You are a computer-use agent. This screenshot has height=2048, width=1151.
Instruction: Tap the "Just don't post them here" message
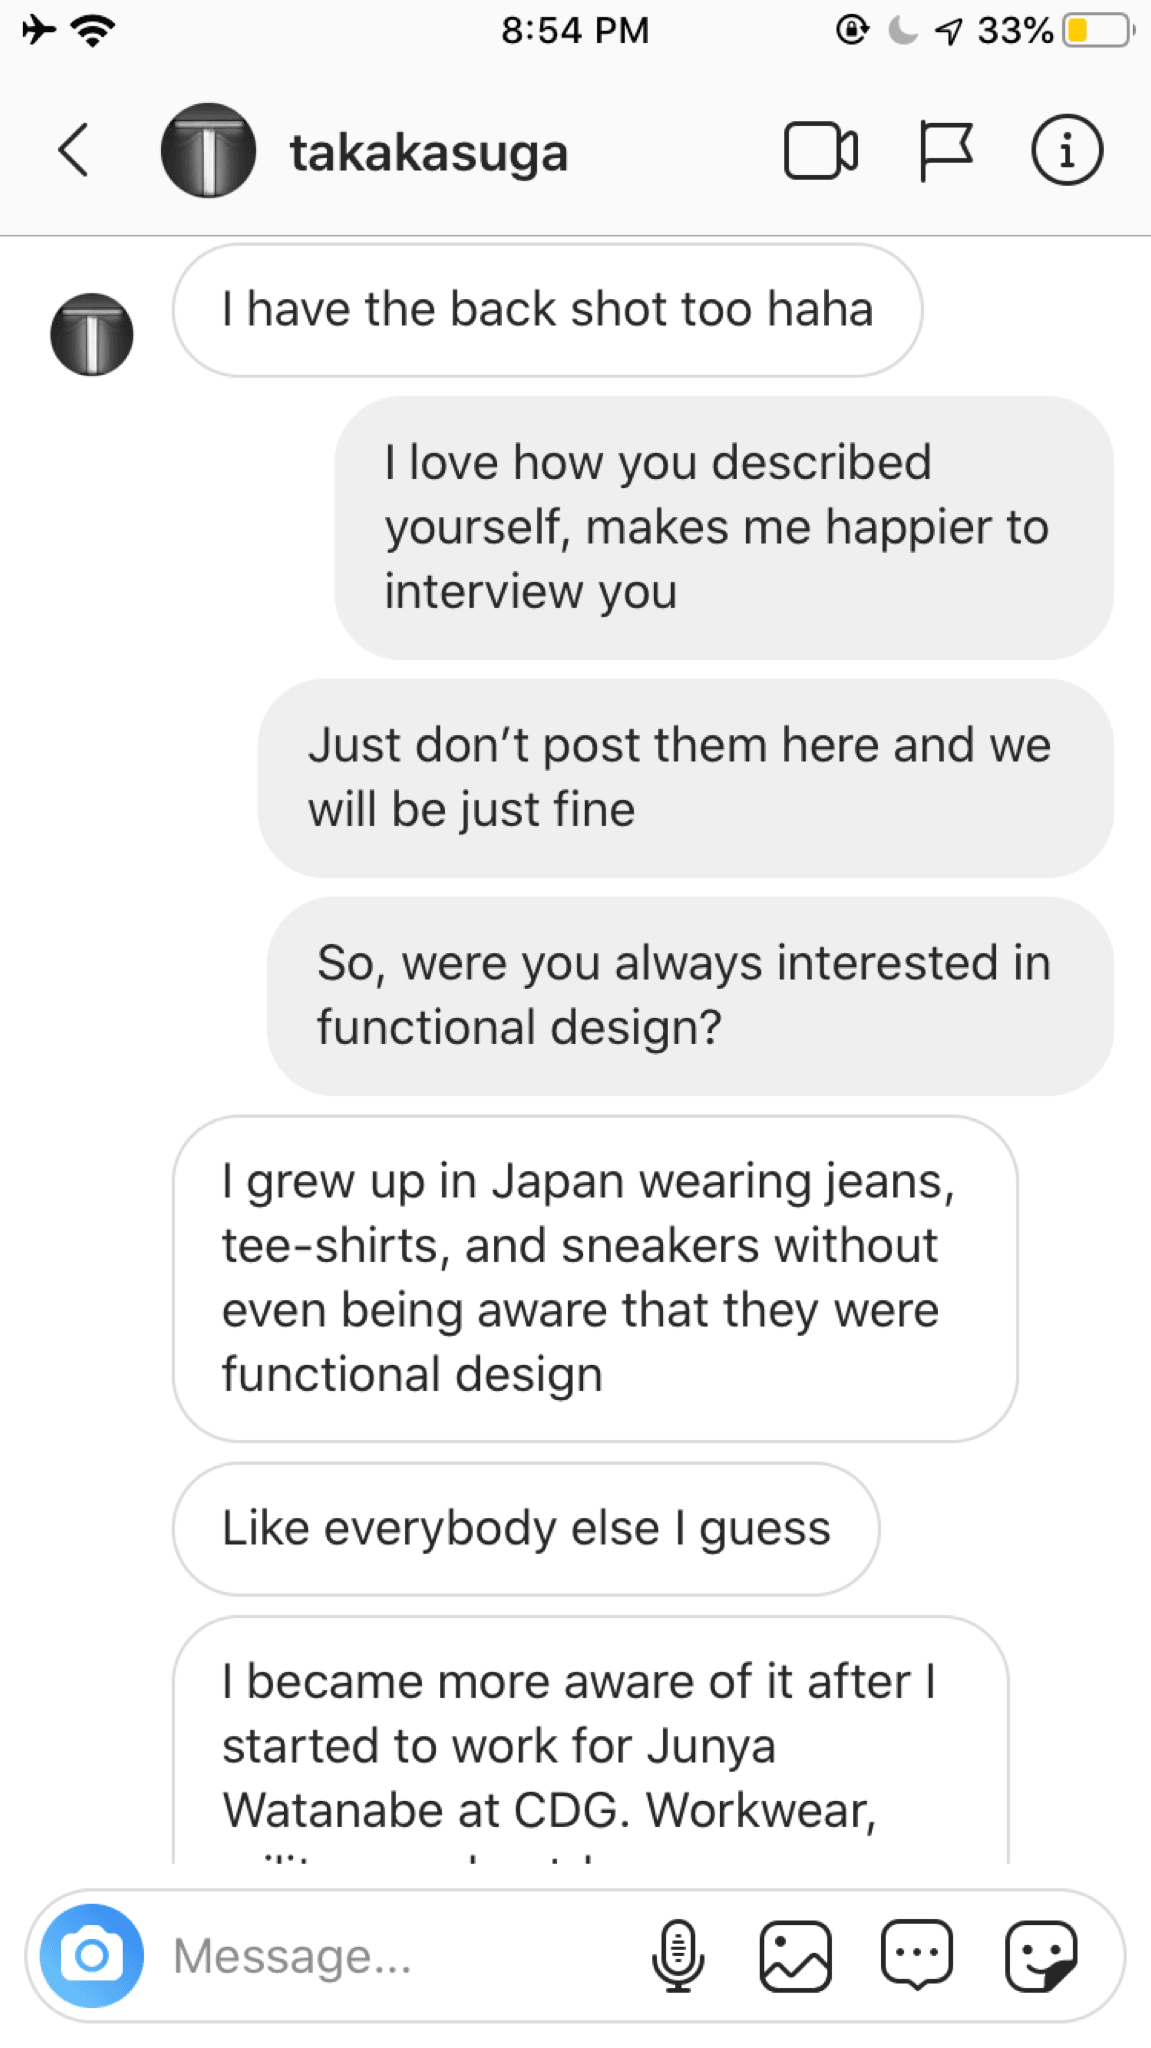coord(685,778)
